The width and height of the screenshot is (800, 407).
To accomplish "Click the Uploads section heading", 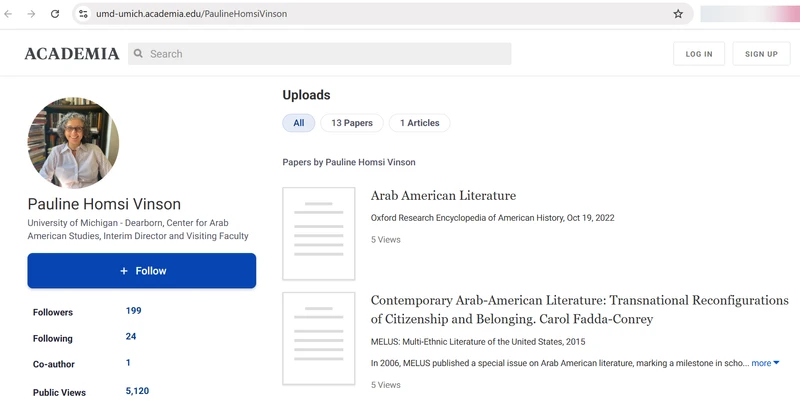I will point(306,95).
